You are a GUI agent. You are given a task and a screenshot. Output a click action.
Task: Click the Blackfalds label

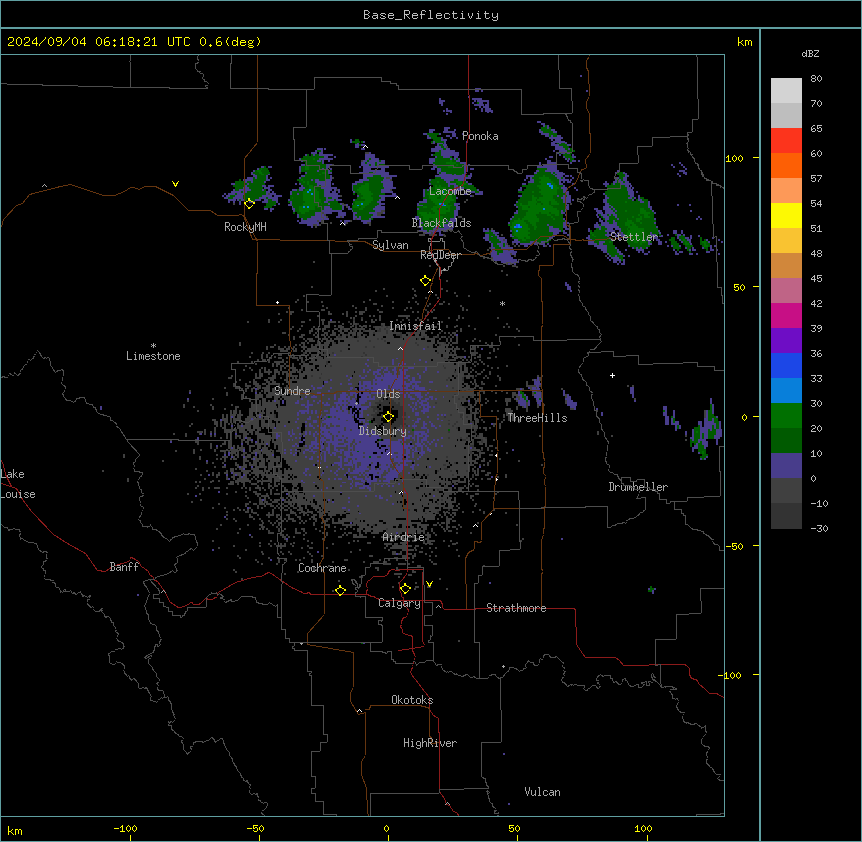click(441, 223)
